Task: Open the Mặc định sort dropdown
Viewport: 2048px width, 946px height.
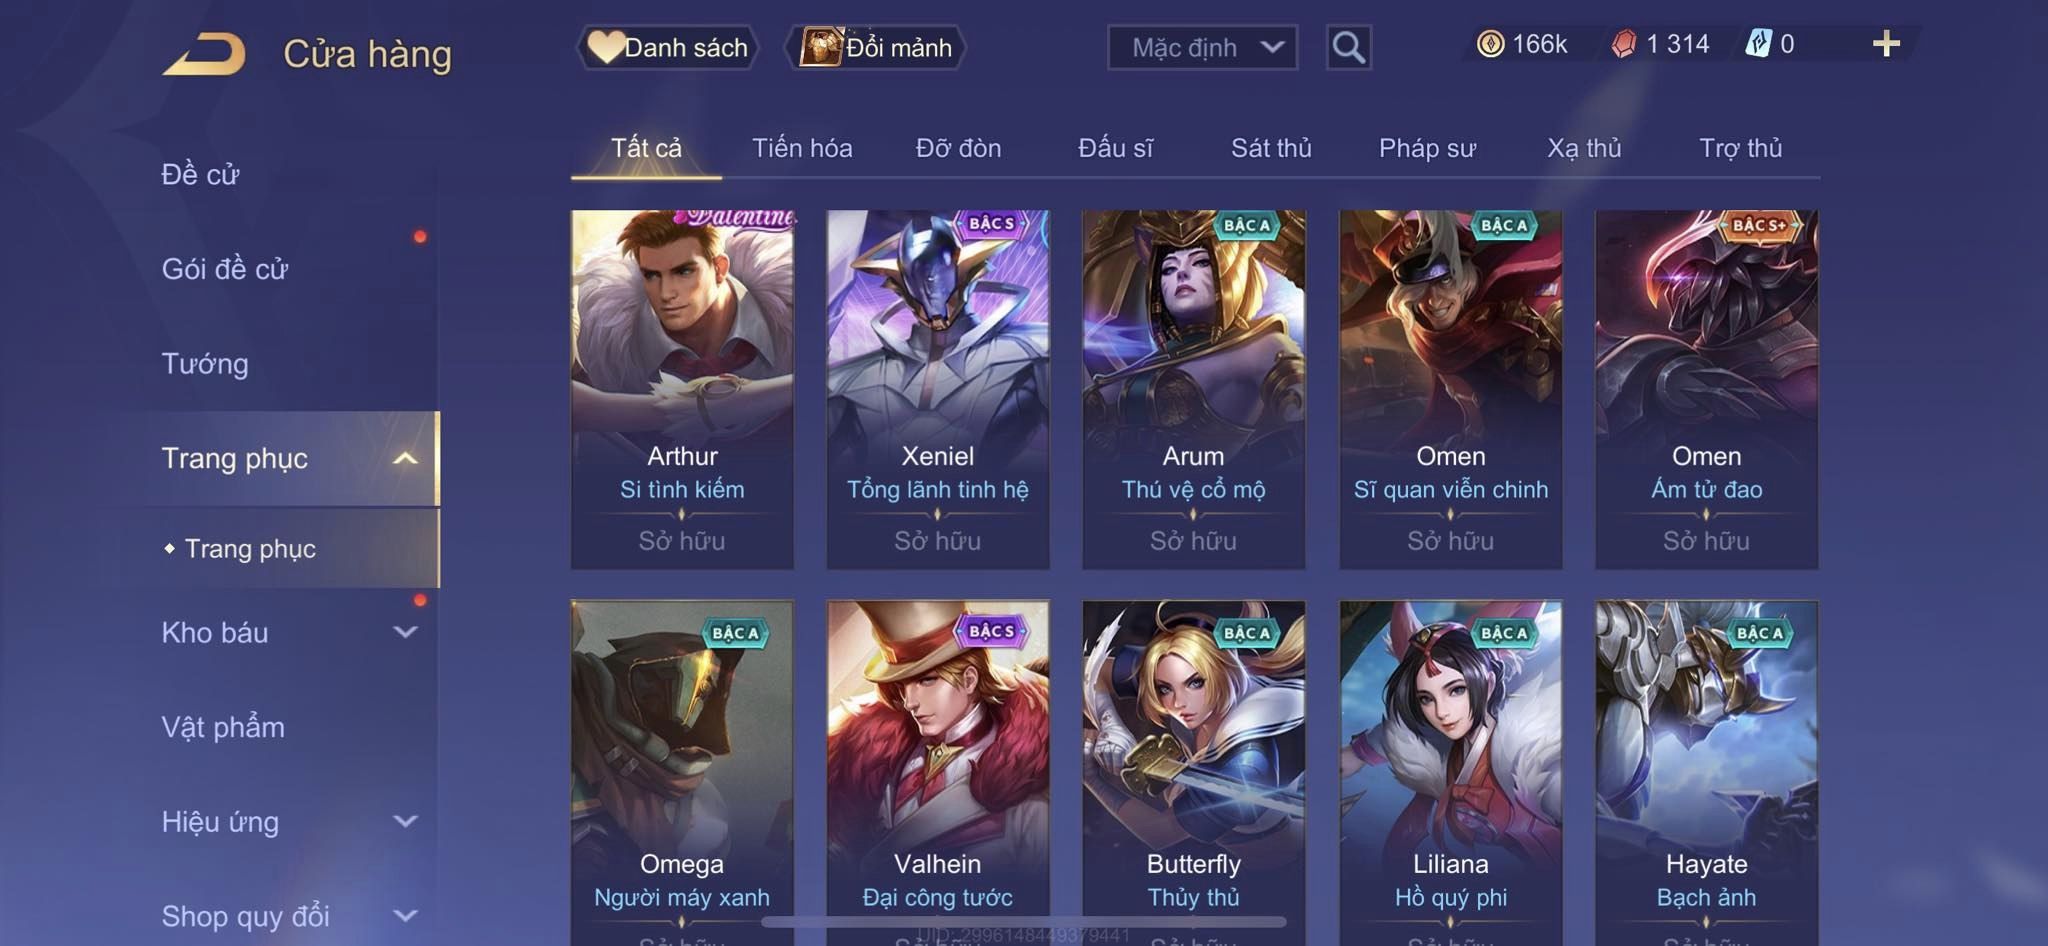Action: 1202,47
